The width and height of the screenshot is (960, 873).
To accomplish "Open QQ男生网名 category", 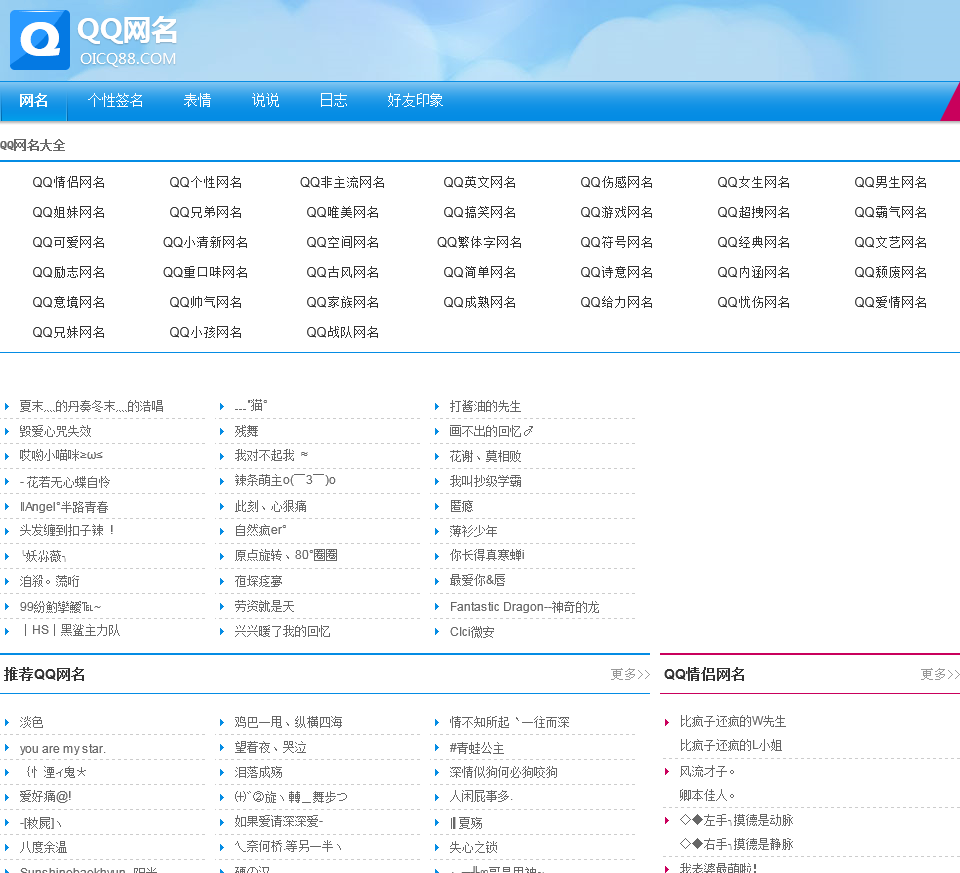I will (890, 182).
